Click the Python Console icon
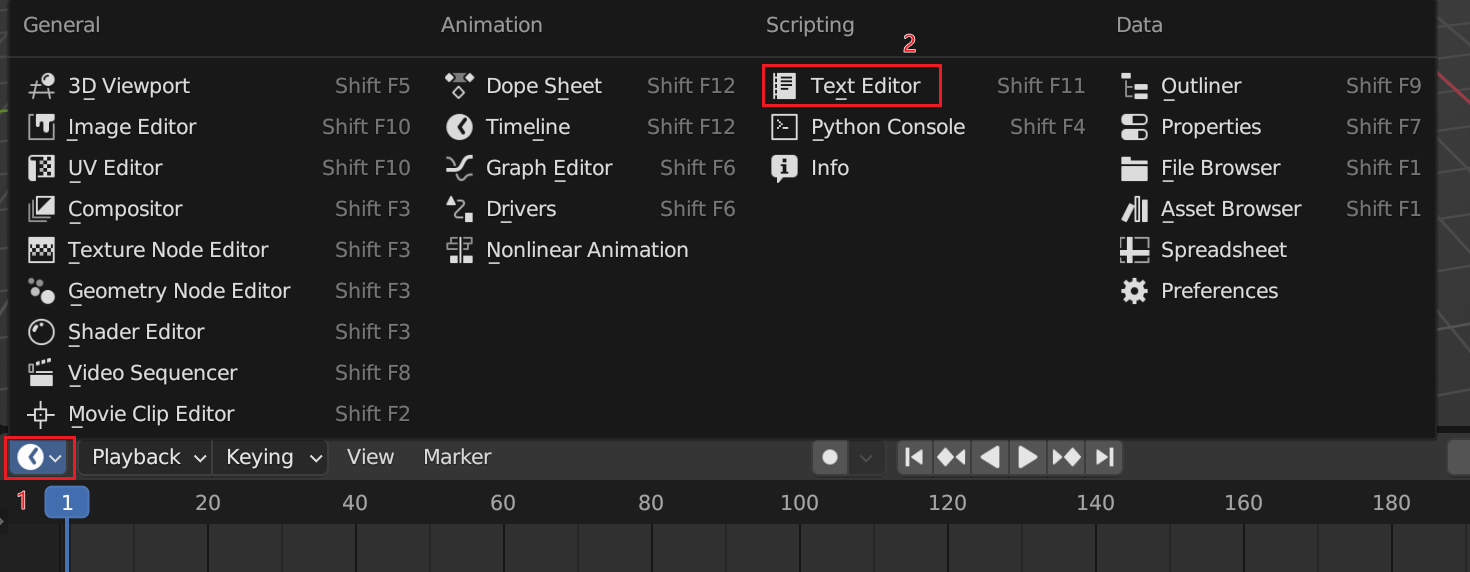Image resolution: width=1470 pixels, height=572 pixels. pos(784,127)
